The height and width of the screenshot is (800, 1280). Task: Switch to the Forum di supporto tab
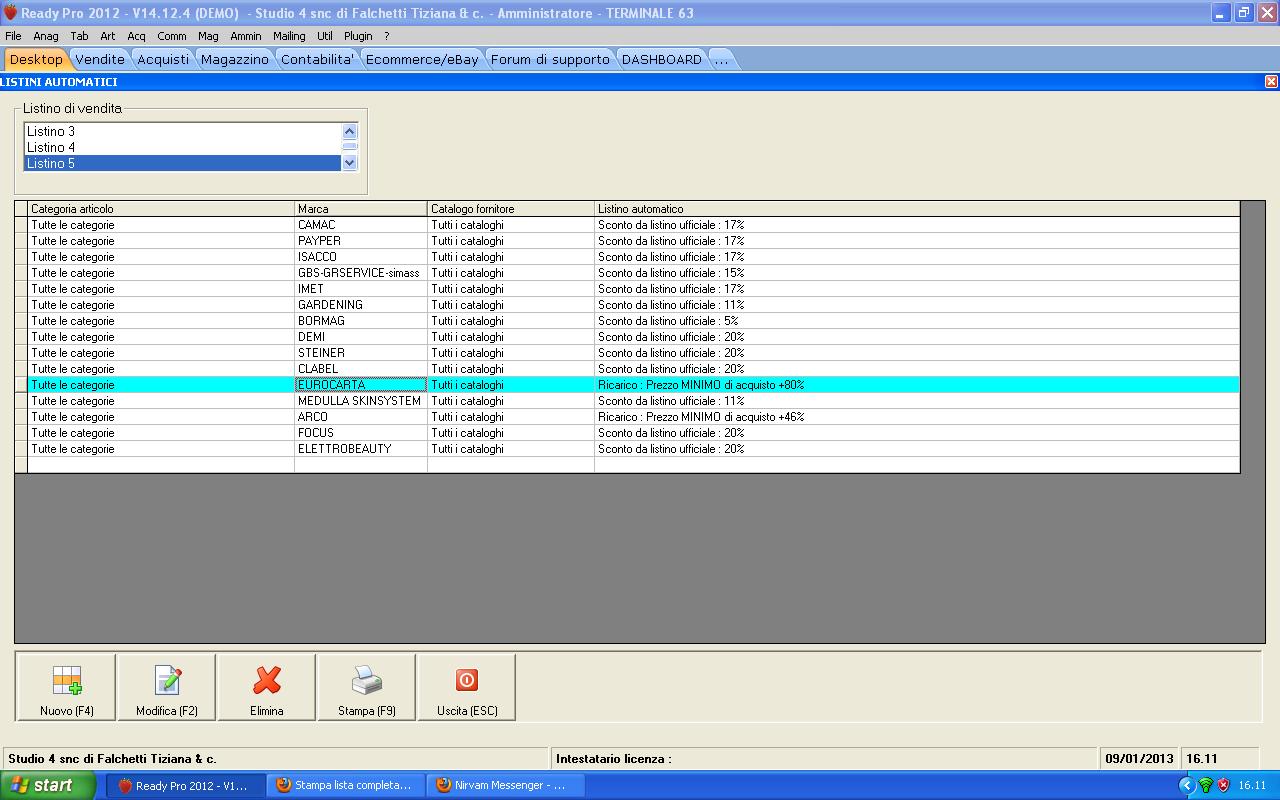pyautogui.click(x=550, y=59)
